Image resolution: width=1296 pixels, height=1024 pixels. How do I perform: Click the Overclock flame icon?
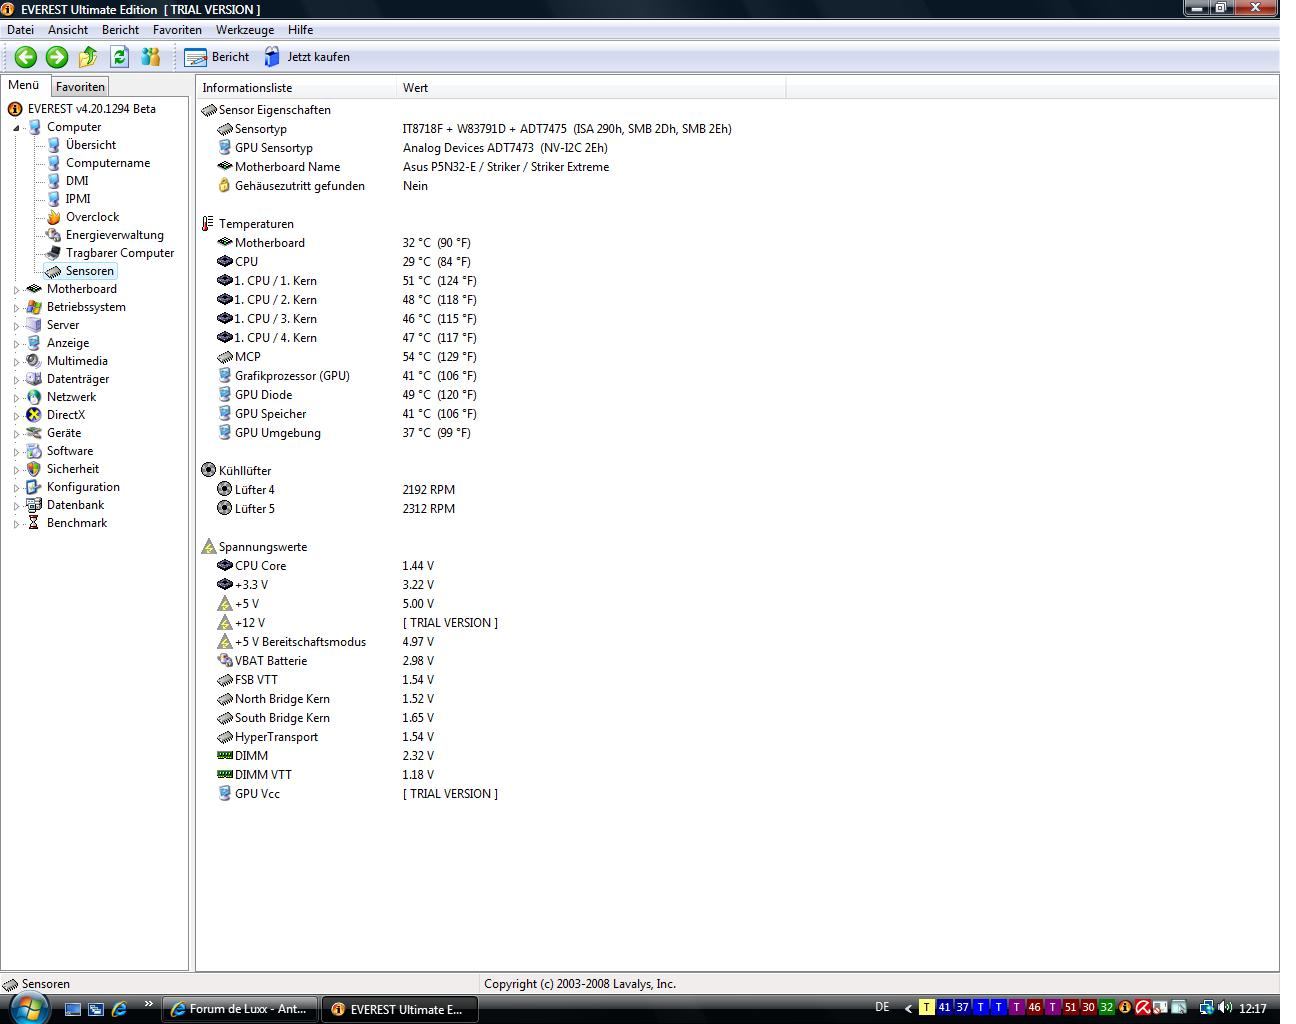(53, 217)
